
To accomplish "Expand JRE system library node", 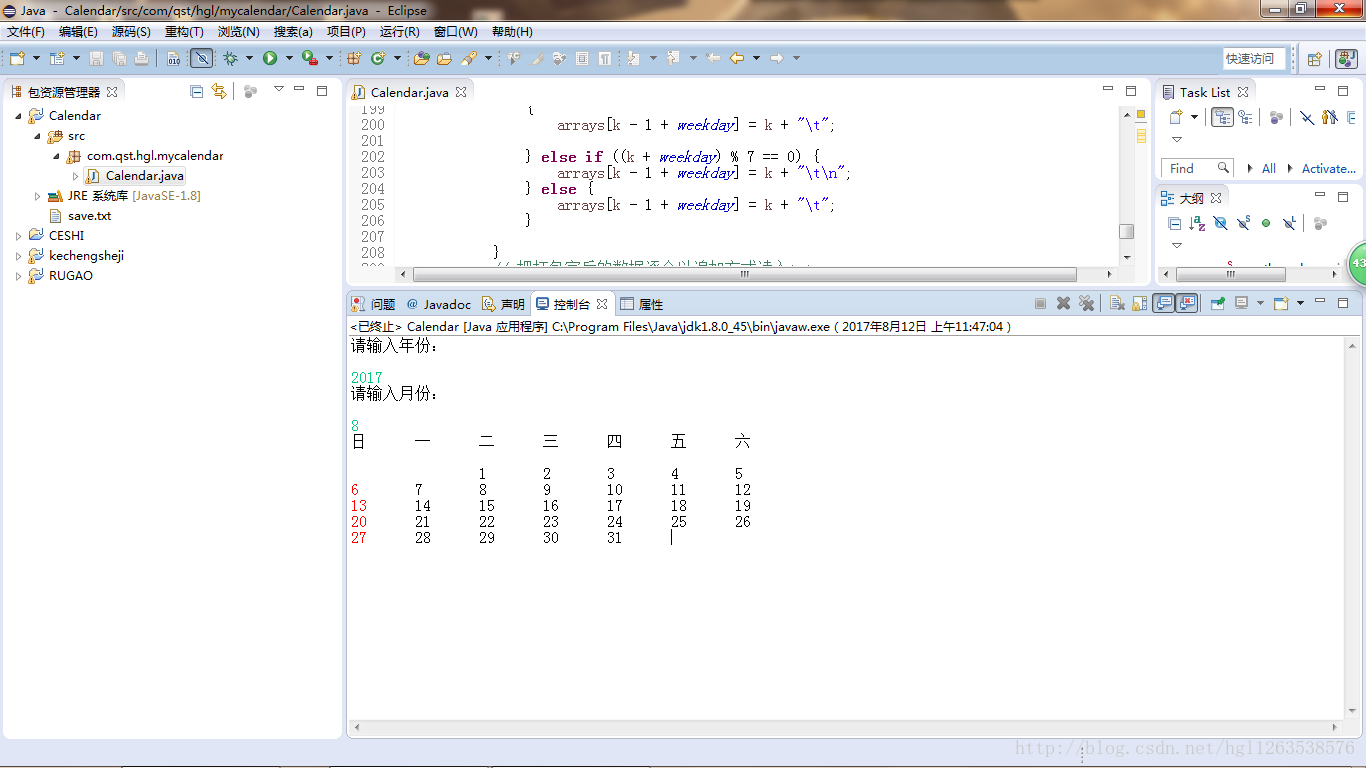I will pyautogui.click(x=37, y=196).
